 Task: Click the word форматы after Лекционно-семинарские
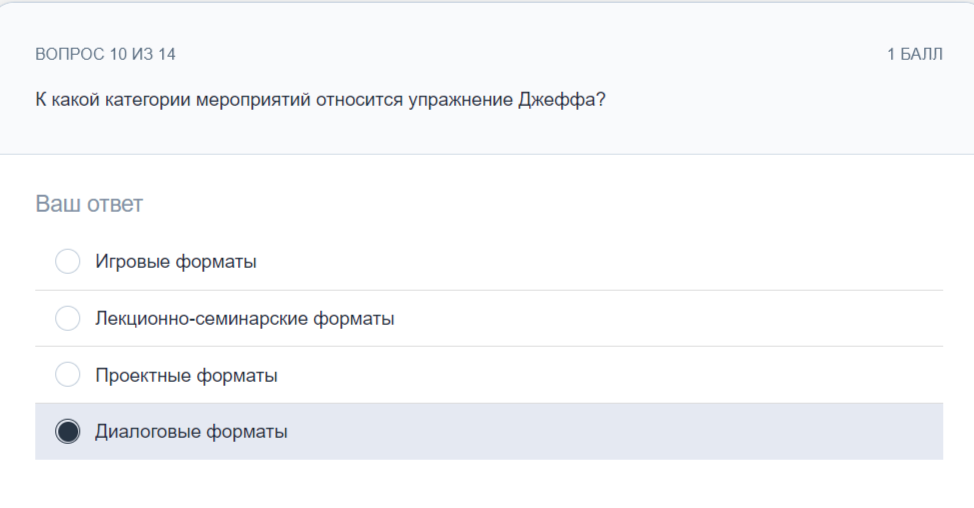(353, 319)
